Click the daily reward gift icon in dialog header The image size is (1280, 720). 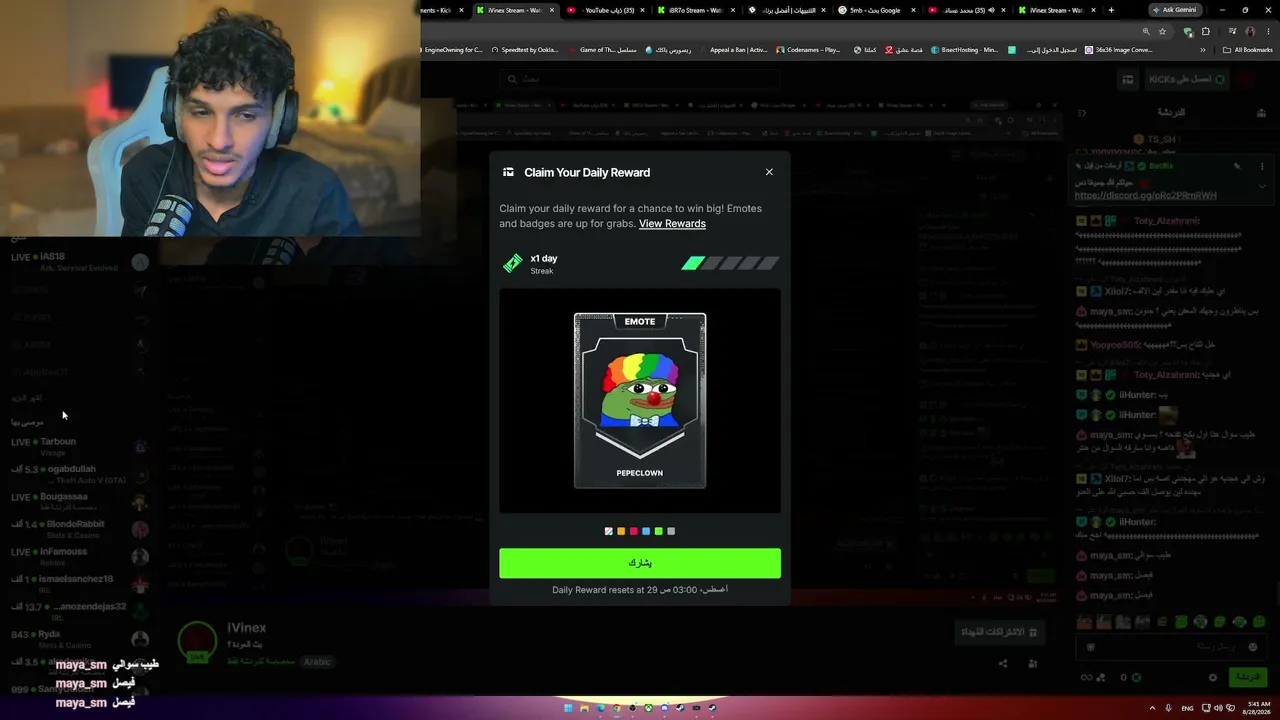508,172
